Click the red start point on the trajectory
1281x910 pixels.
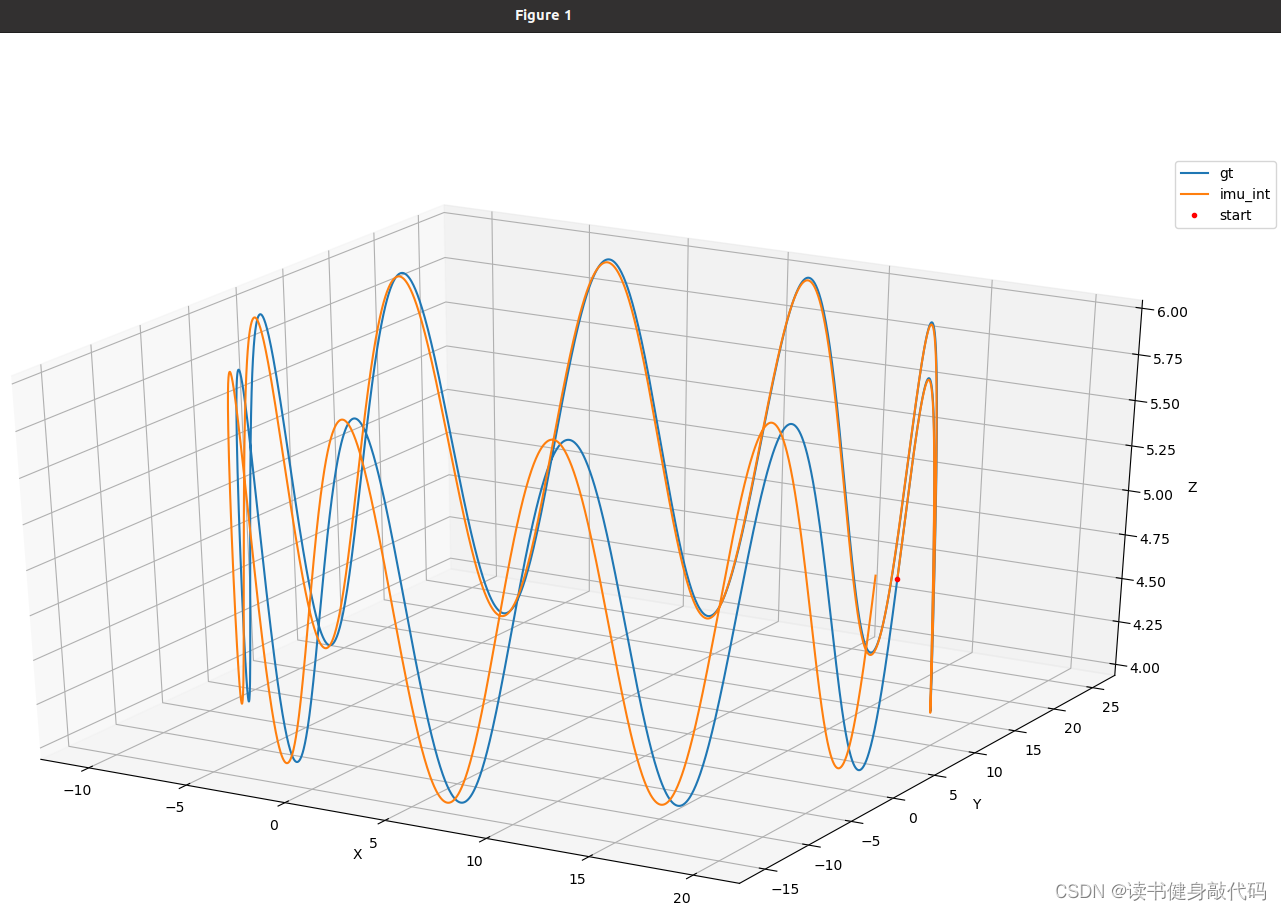coord(897,579)
